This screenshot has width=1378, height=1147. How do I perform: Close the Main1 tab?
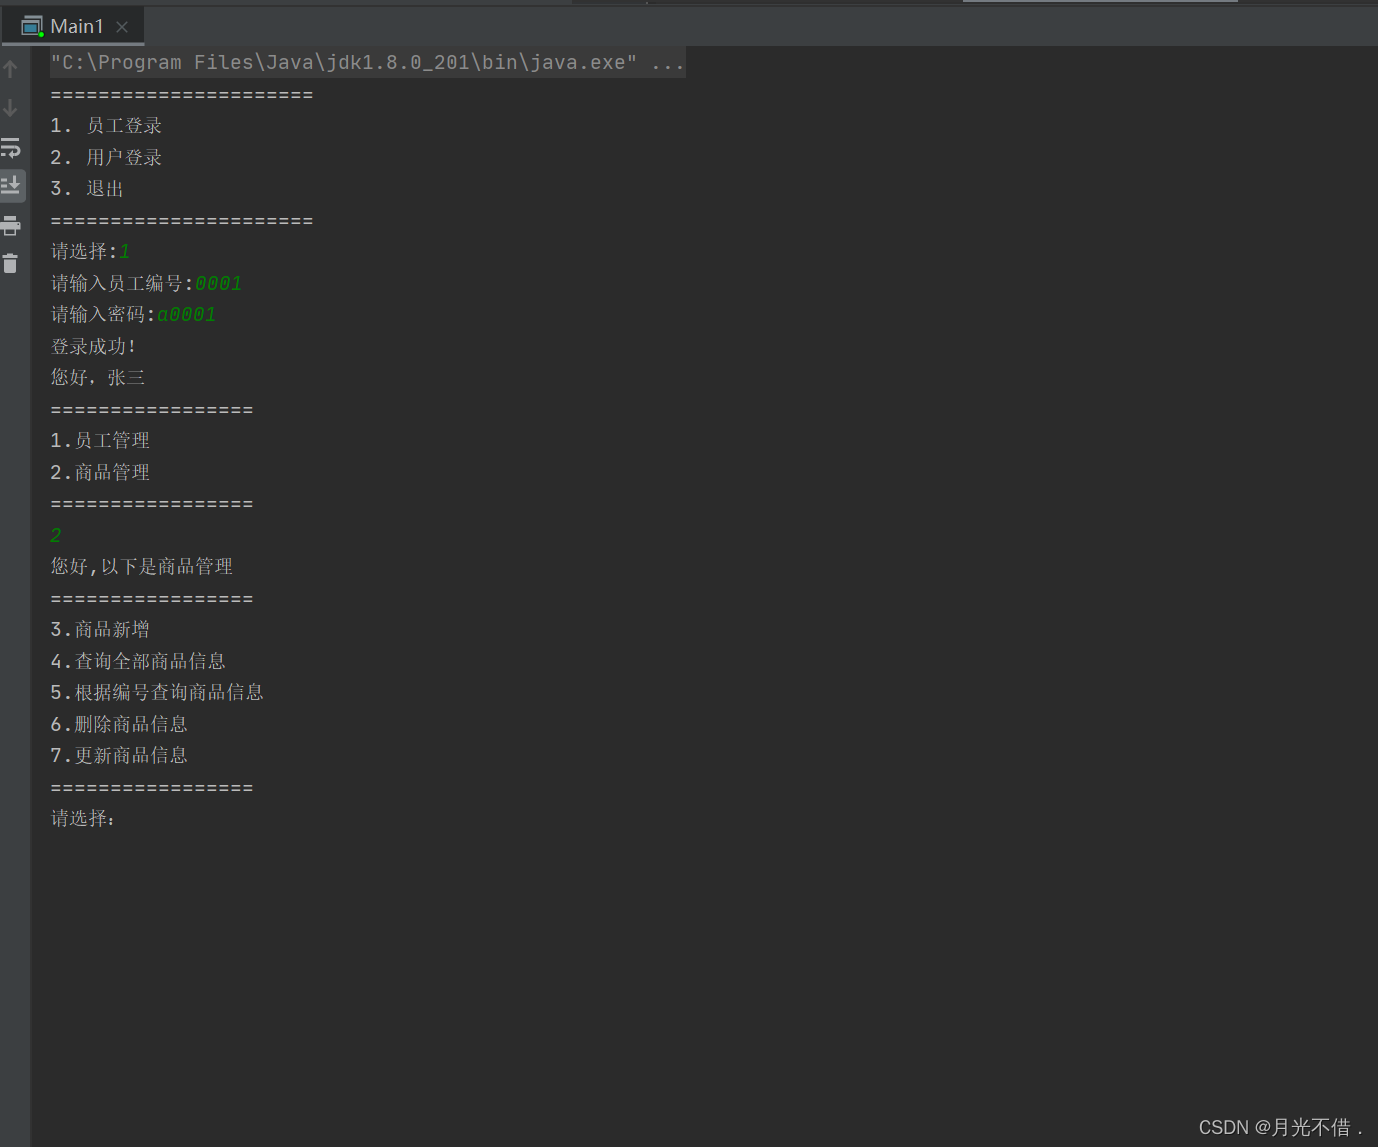coord(122,27)
